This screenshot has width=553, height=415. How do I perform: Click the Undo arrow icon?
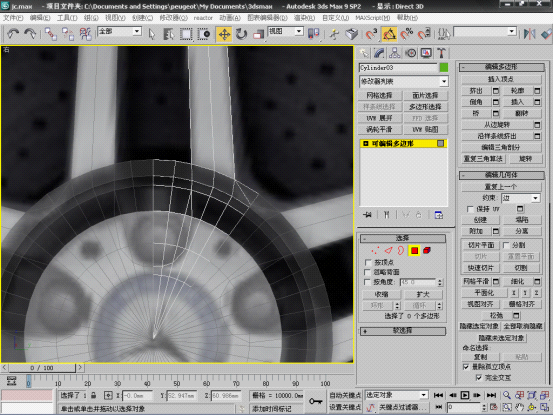point(13,34)
